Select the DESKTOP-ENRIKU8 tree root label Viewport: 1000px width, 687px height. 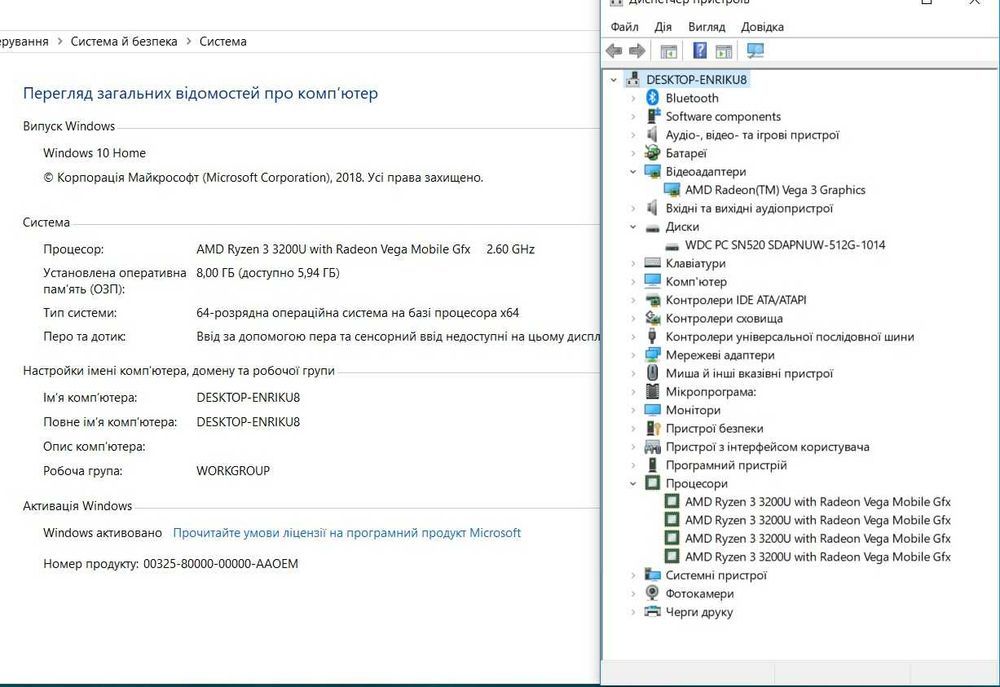[696, 80]
